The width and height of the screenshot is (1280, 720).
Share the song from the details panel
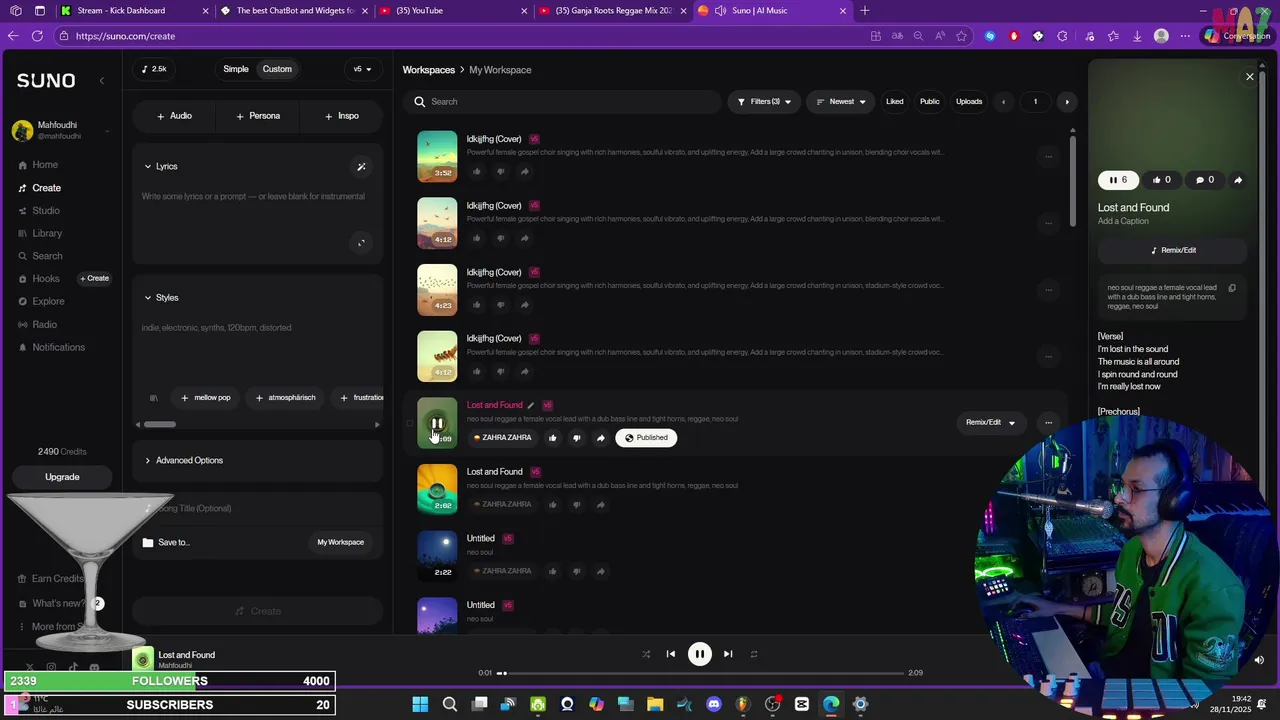pos(1238,180)
